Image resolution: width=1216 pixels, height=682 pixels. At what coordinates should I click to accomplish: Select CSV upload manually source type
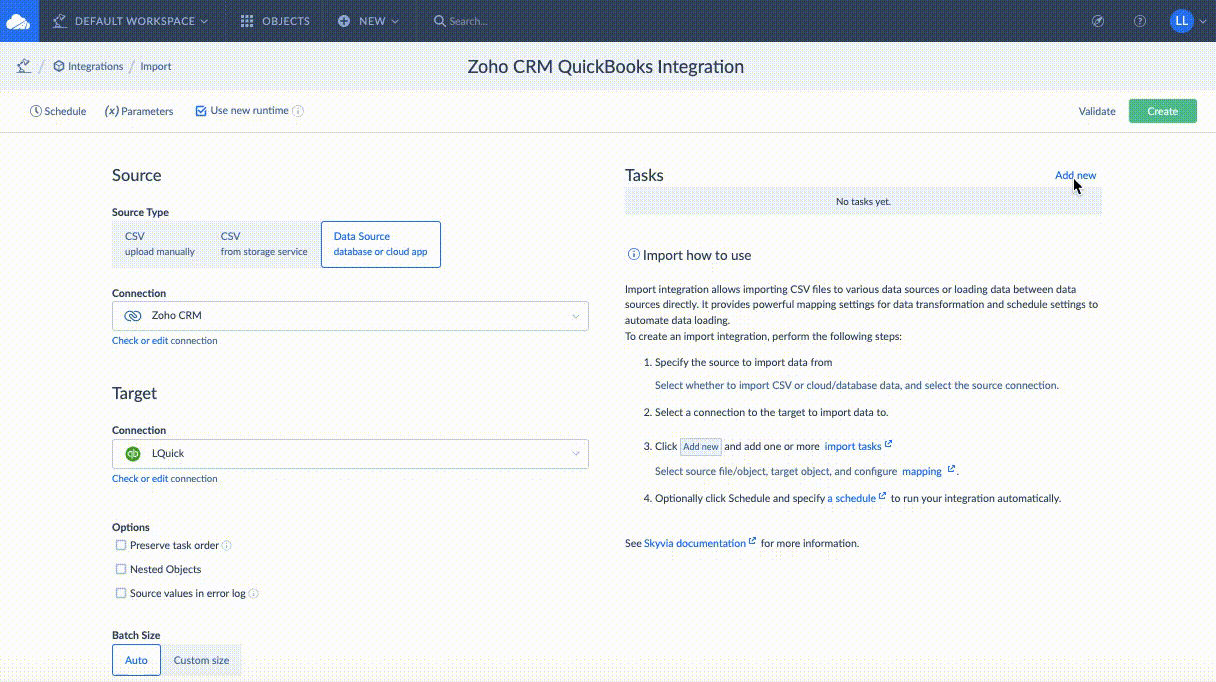pos(160,244)
